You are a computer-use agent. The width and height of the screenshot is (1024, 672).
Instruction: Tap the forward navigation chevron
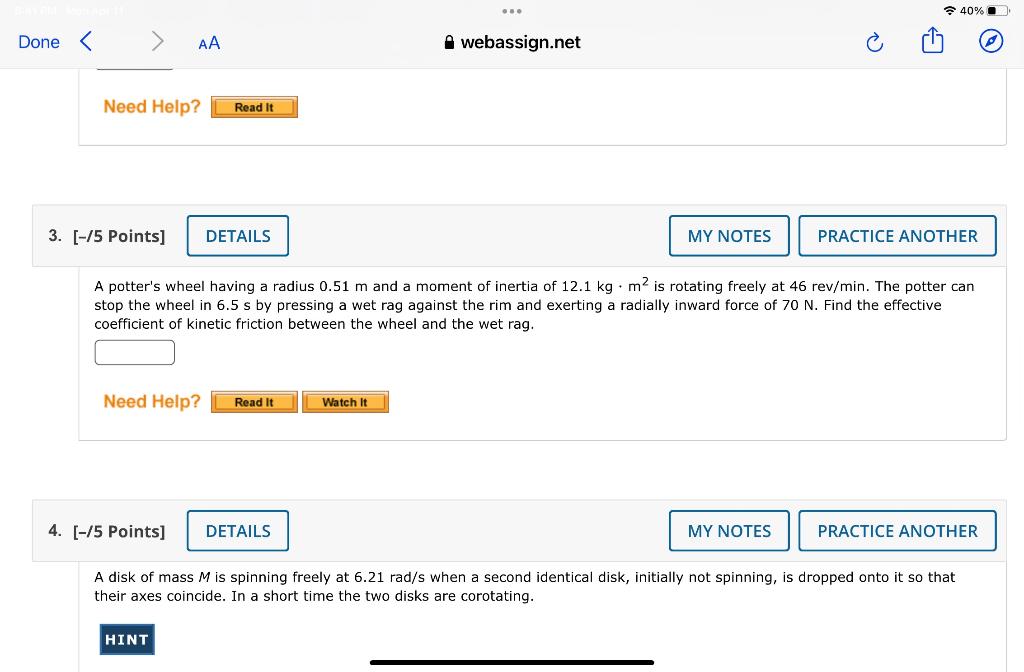point(157,41)
